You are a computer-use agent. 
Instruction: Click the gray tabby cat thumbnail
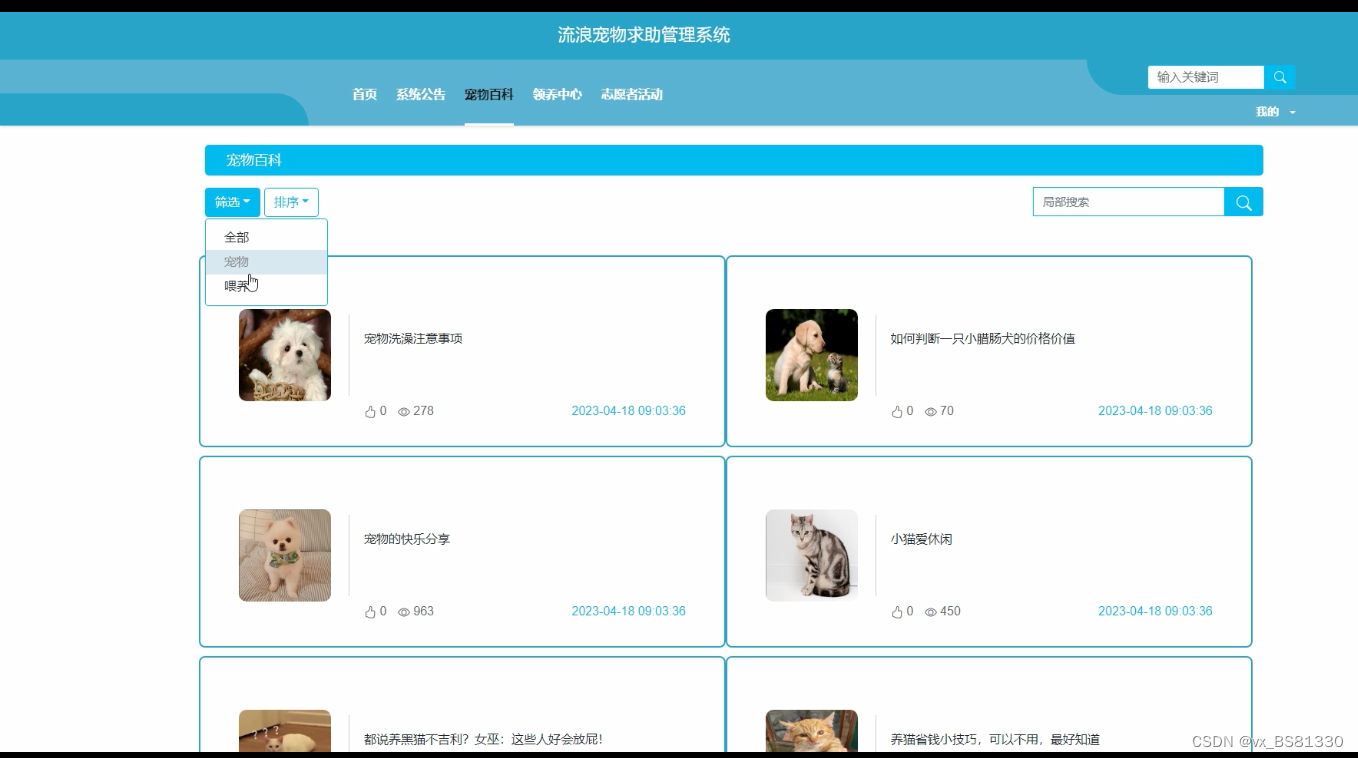[x=812, y=555]
